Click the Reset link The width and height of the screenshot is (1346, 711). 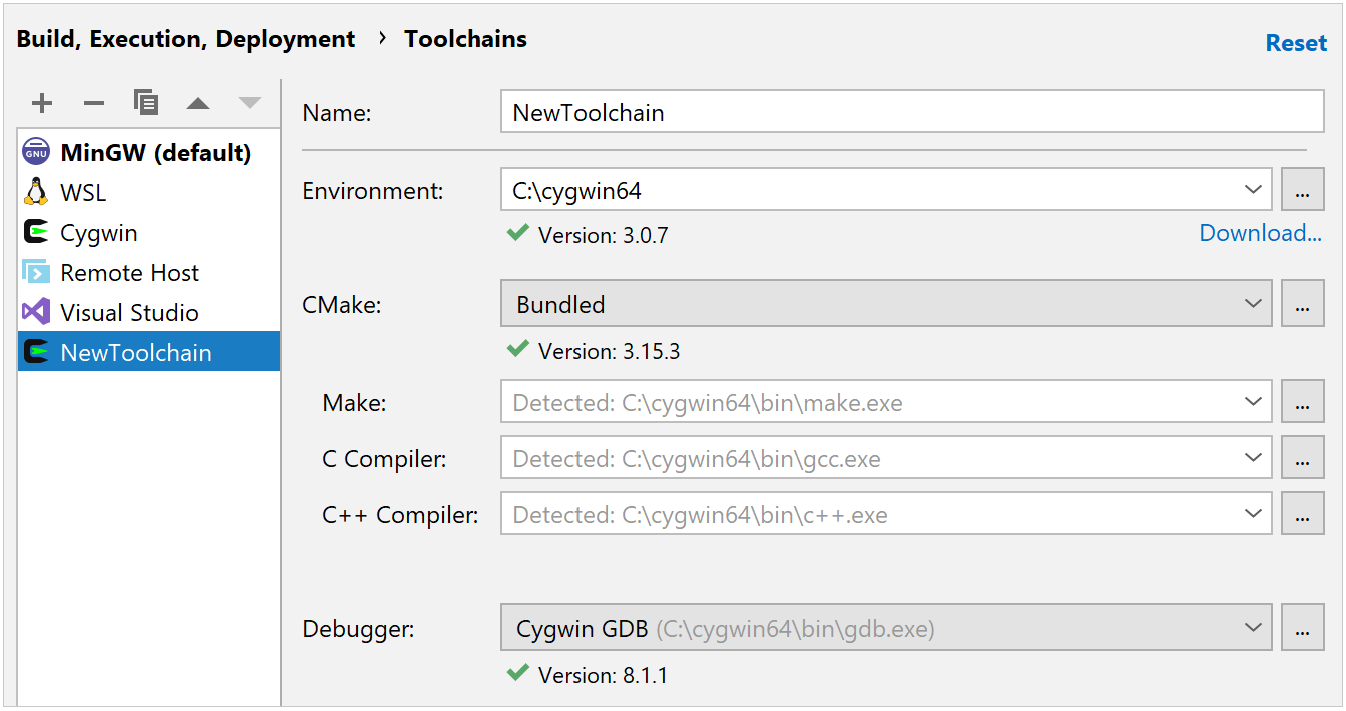1296,43
